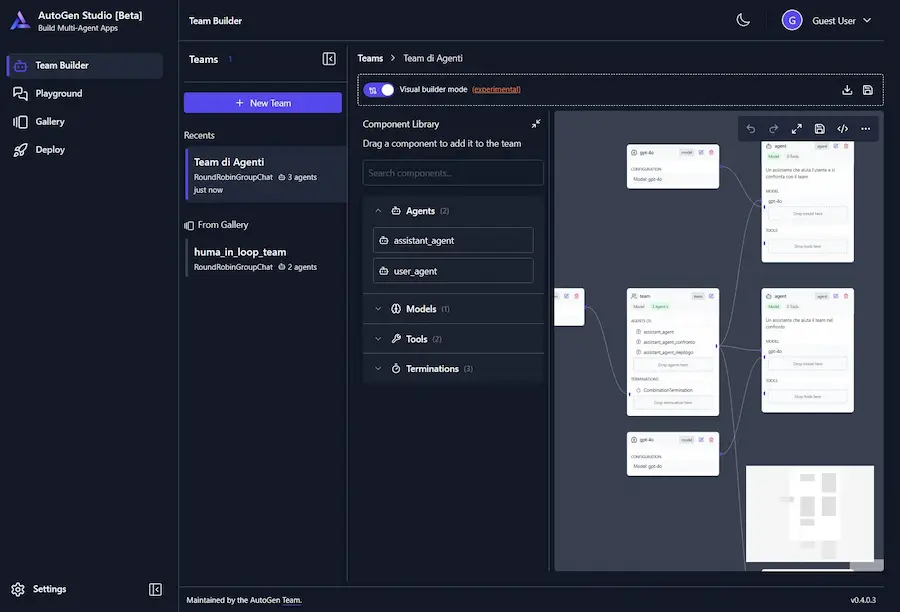The image size is (900, 612).
Task: Open the Guest User dropdown menu
Action: tap(841, 21)
